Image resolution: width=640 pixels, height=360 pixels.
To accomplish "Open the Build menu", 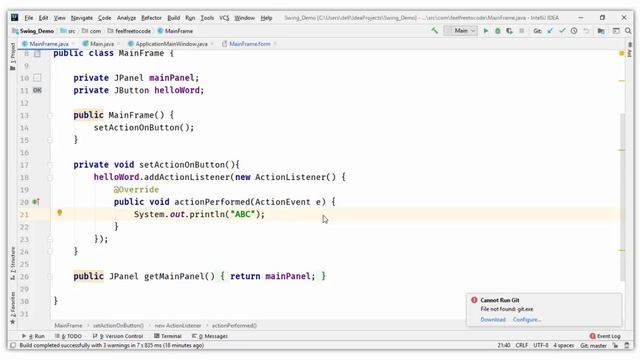I will 173,18.
